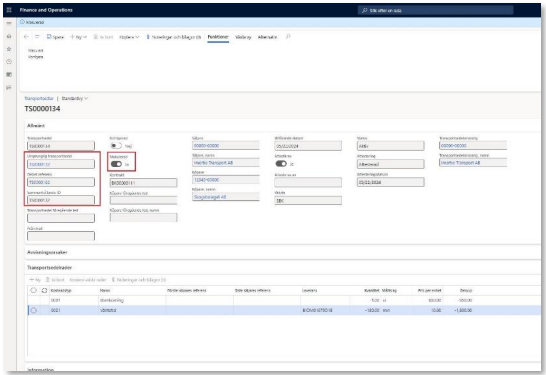
Task: Open the Ursprunglig transportsedel link value
Action: (40, 164)
